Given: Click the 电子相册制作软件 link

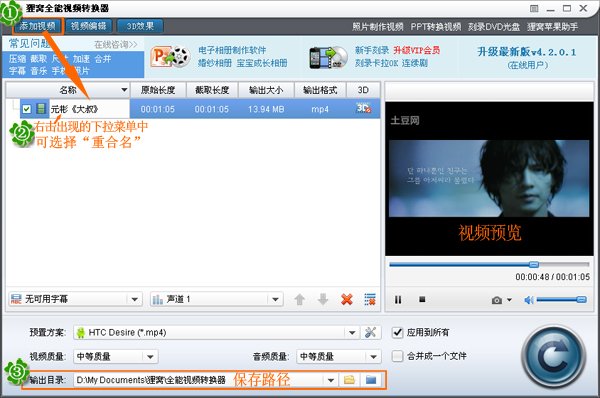Looking at the screenshot, I should click(x=232, y=50).
